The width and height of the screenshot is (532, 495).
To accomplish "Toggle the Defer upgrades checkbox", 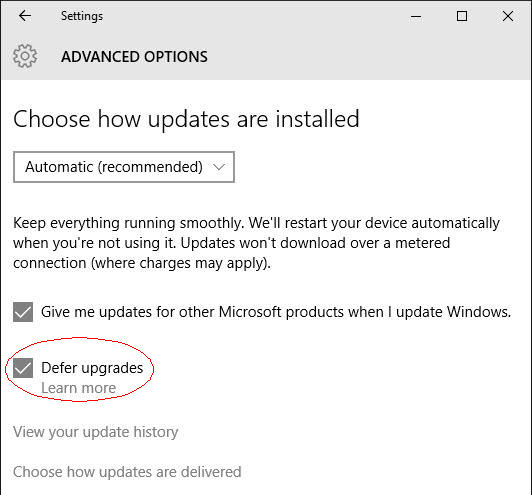I will click(x=23, y=368).
